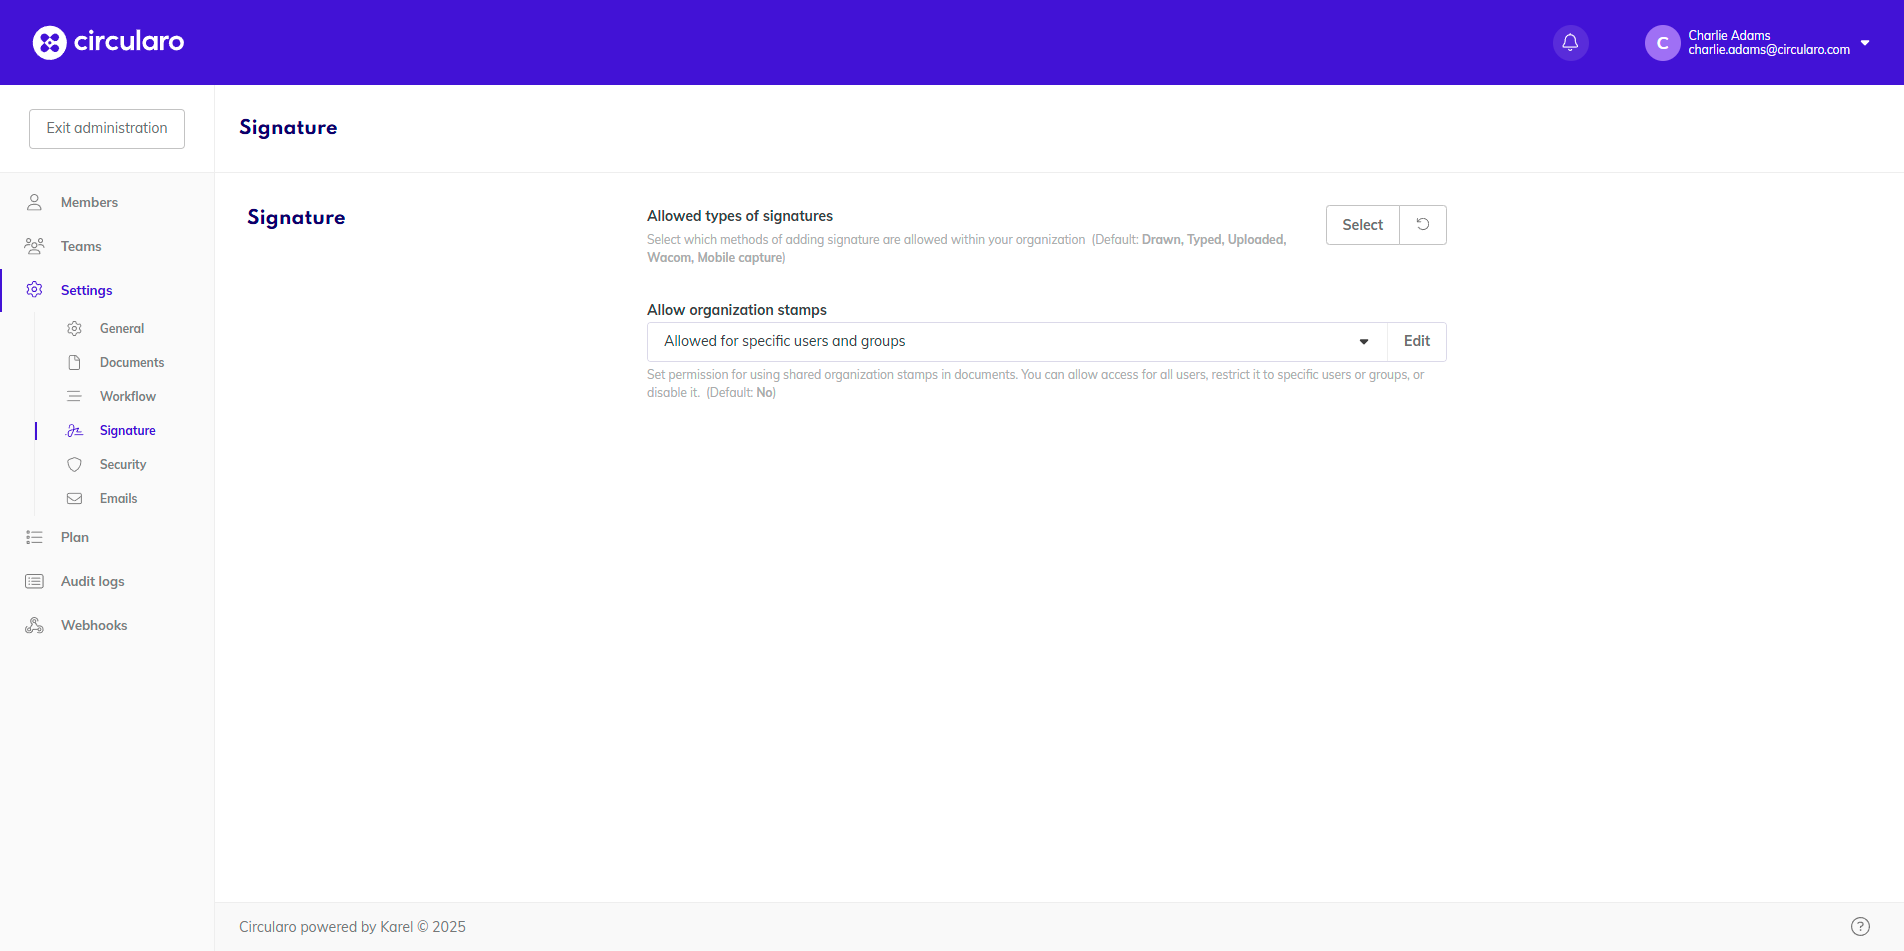Click the Allowed types of signatures label
Viewport: 1904px width, 951px height.
pyautogui.click(x=740, y=216)
